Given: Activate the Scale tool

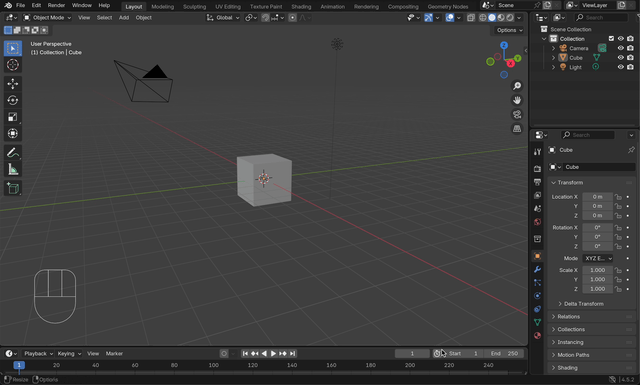Looking at the screenshot, I should pyautogui.click(x=13, y=117).
